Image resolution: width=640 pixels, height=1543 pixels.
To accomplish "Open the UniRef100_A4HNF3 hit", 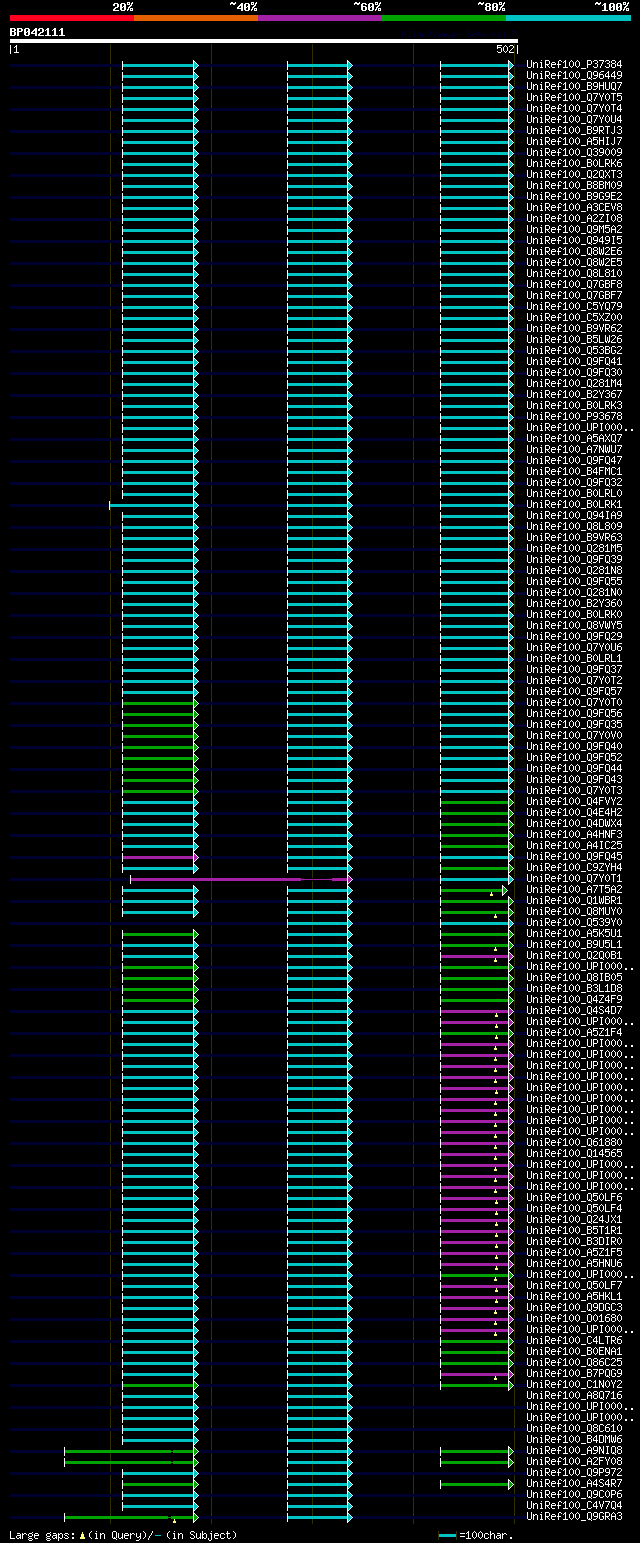I will click(x=574, y=834).
